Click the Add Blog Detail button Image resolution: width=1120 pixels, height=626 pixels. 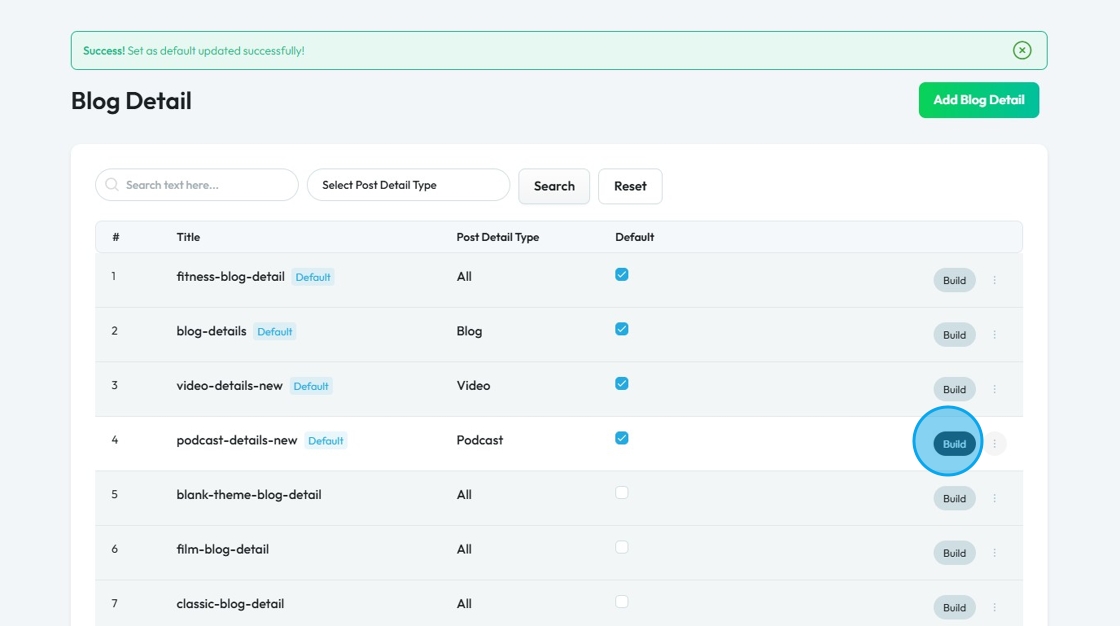coord(978,100)
